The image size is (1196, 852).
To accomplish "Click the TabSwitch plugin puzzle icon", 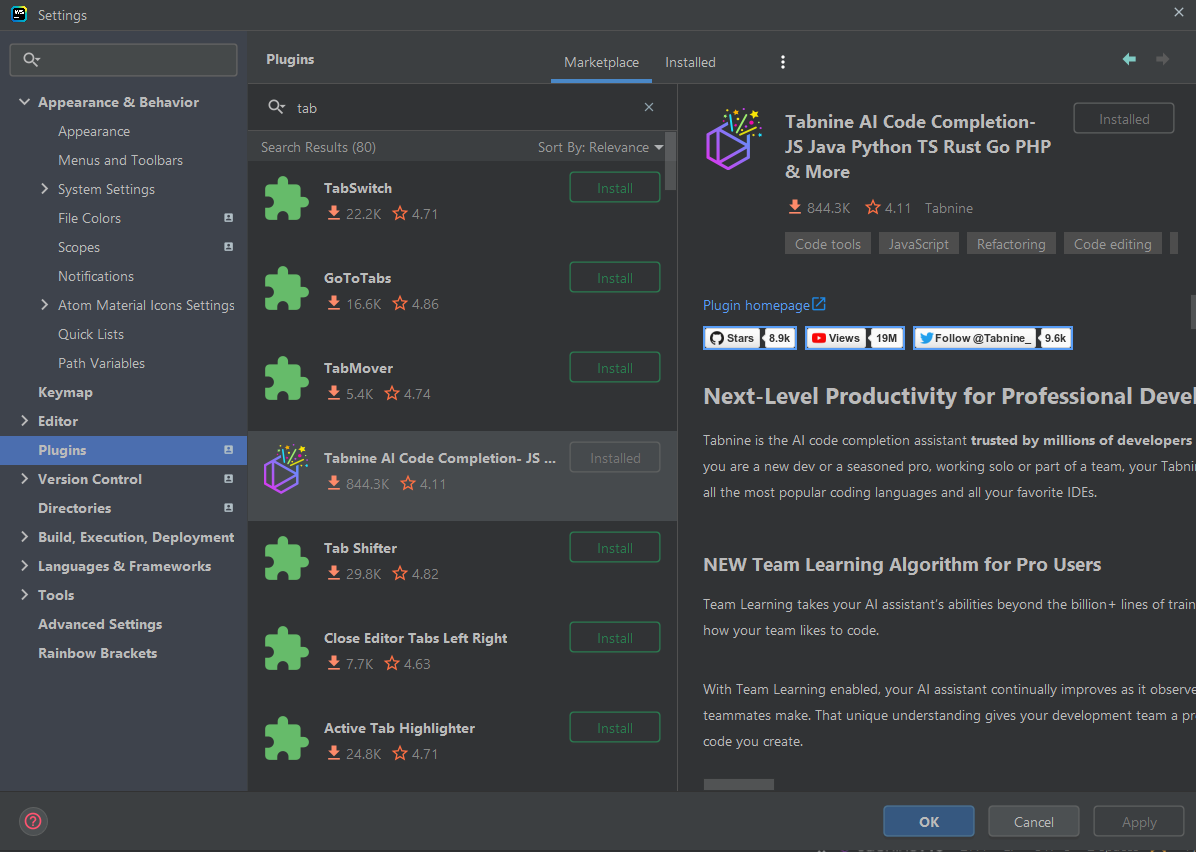I will [286, 199].
